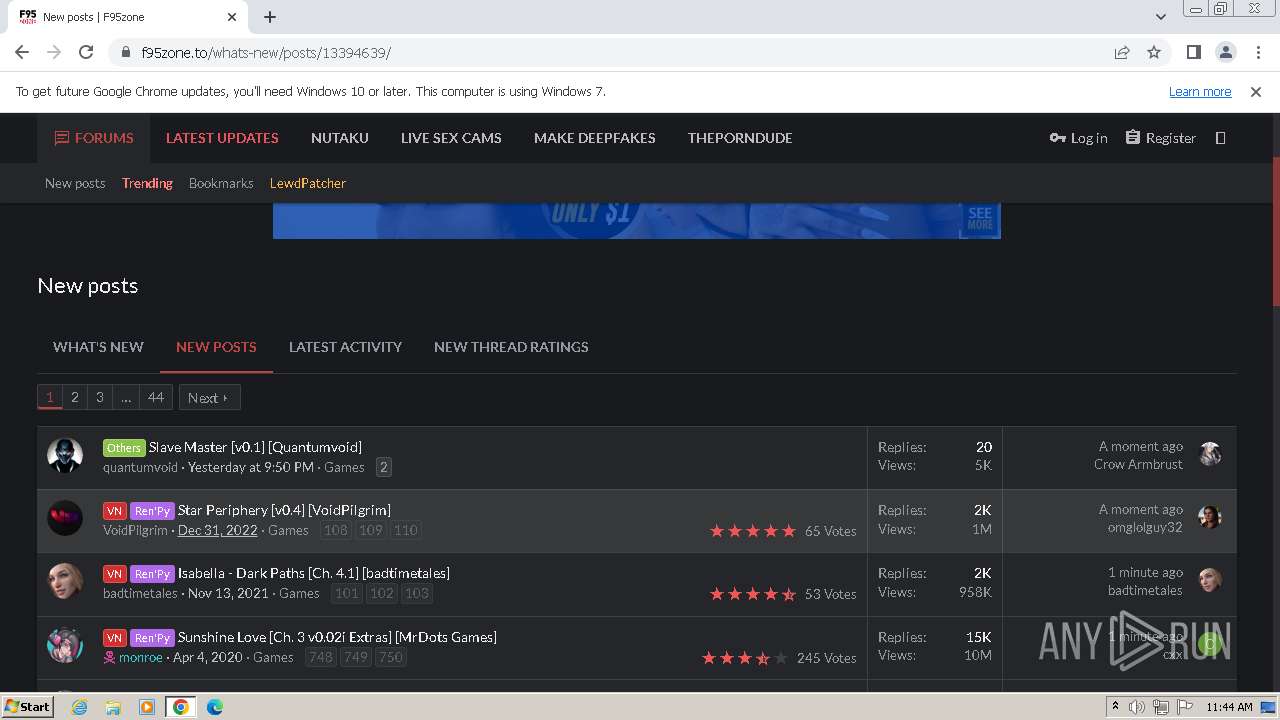Open the Trending sub-navigation link
Screen dimensions: 1280x720
147,183
